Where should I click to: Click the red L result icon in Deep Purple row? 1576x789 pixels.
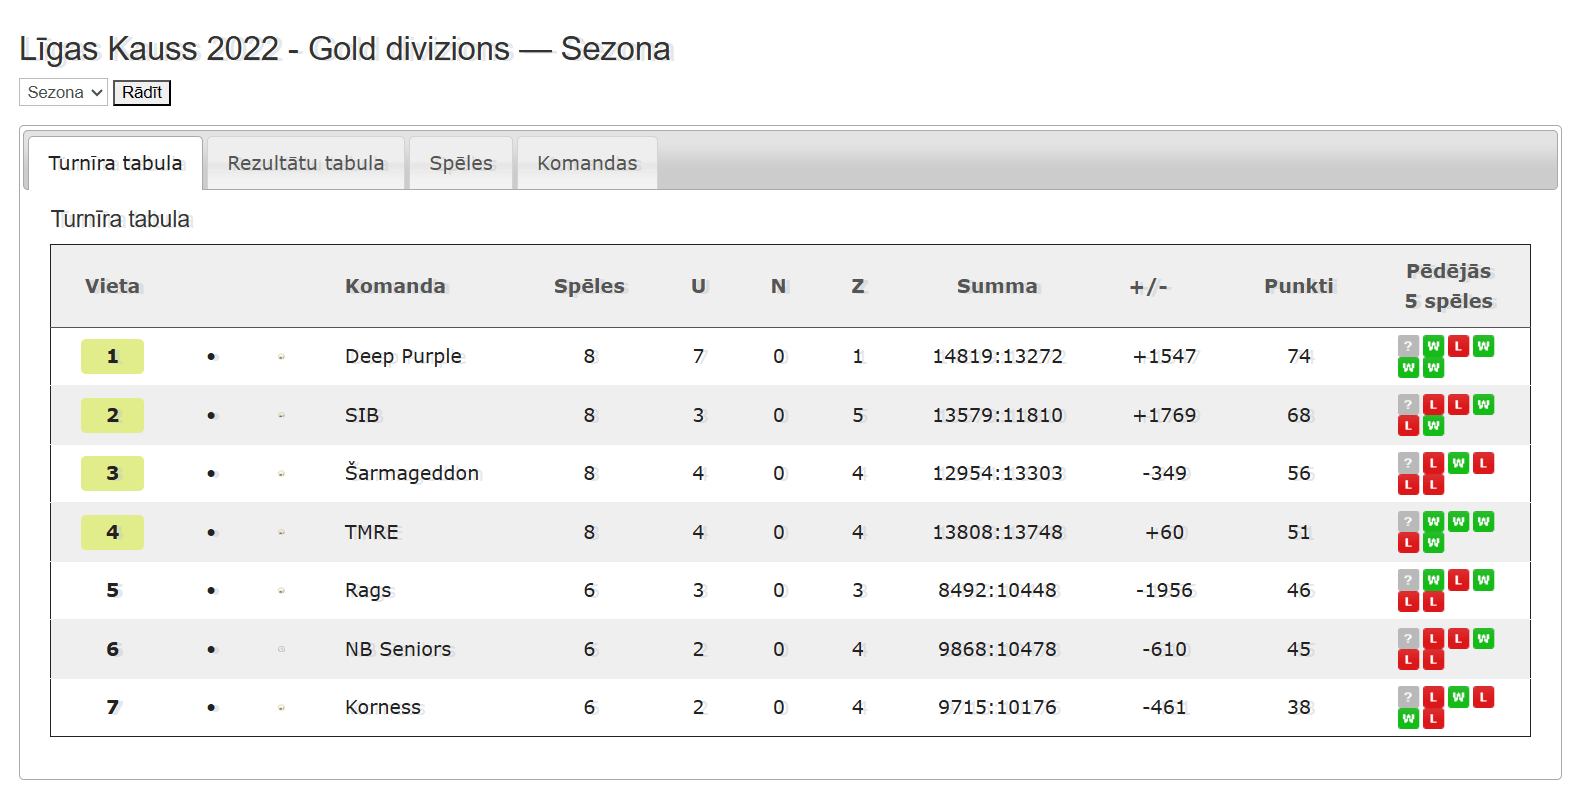pyautogui.click(x=1458, y=346)
